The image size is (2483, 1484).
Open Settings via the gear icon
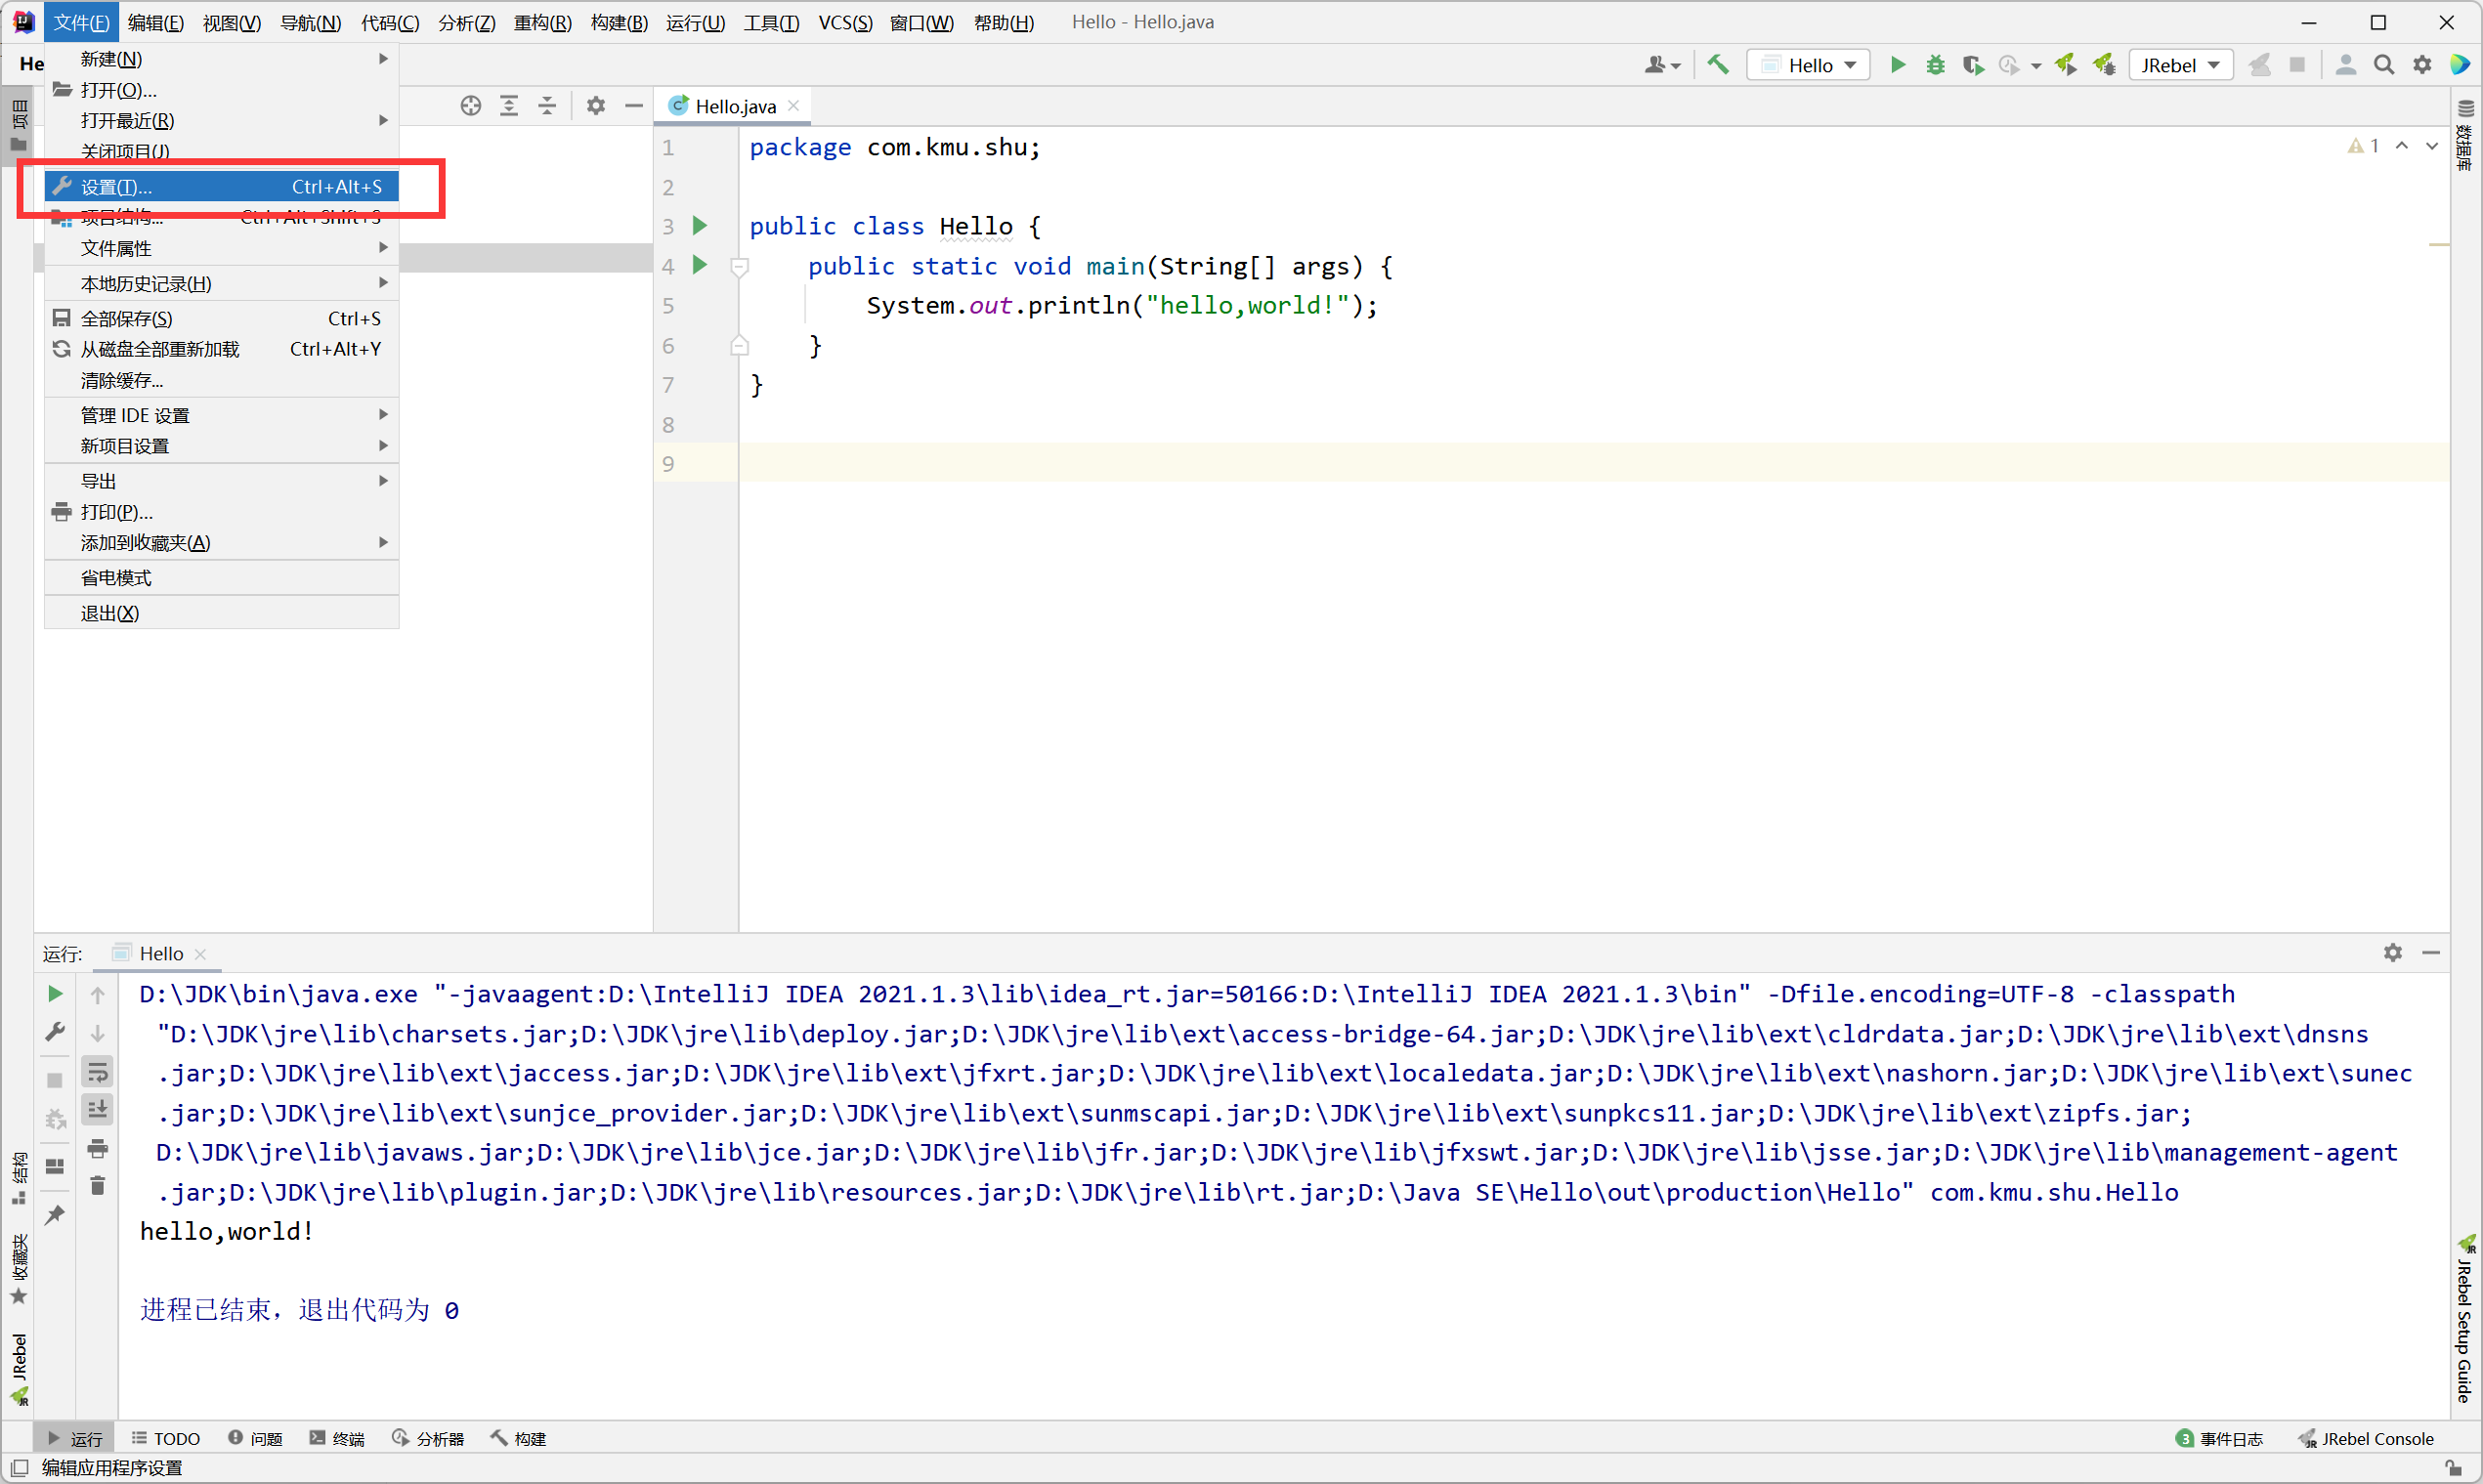2422,64
